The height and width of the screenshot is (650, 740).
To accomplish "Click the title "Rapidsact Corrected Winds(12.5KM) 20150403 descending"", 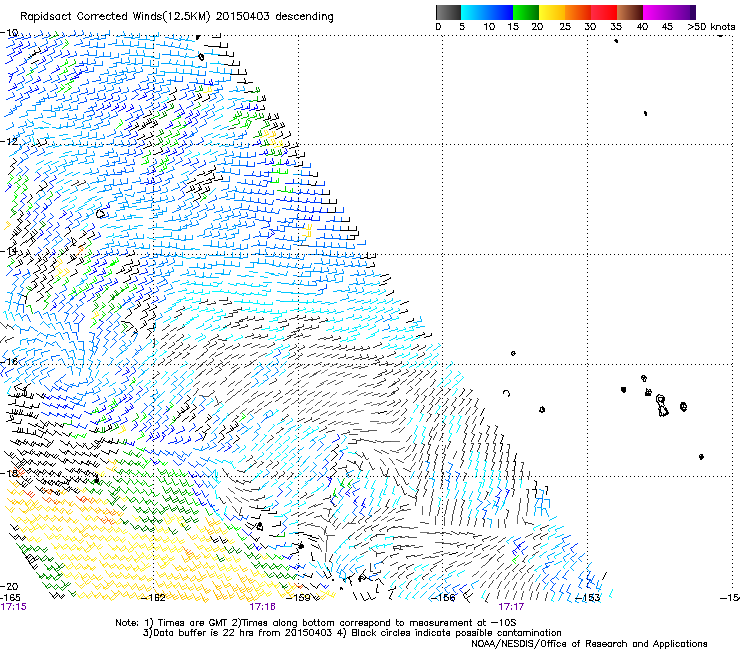I will (177, 17).
